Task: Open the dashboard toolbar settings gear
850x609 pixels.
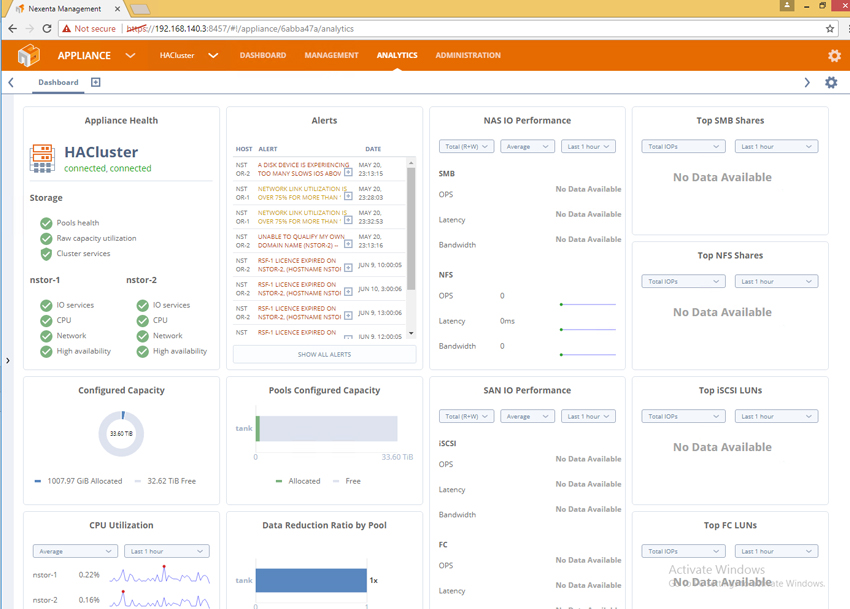Action: click(x=831, y=82)
